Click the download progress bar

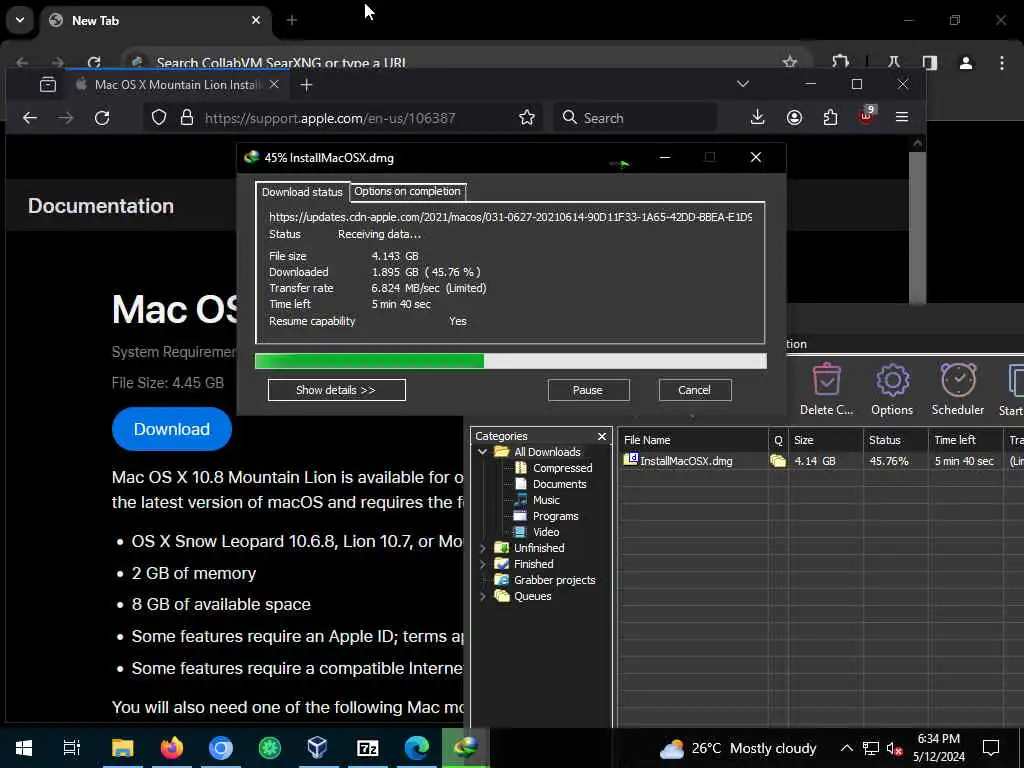pyautogui.click(x=511, y=361)
